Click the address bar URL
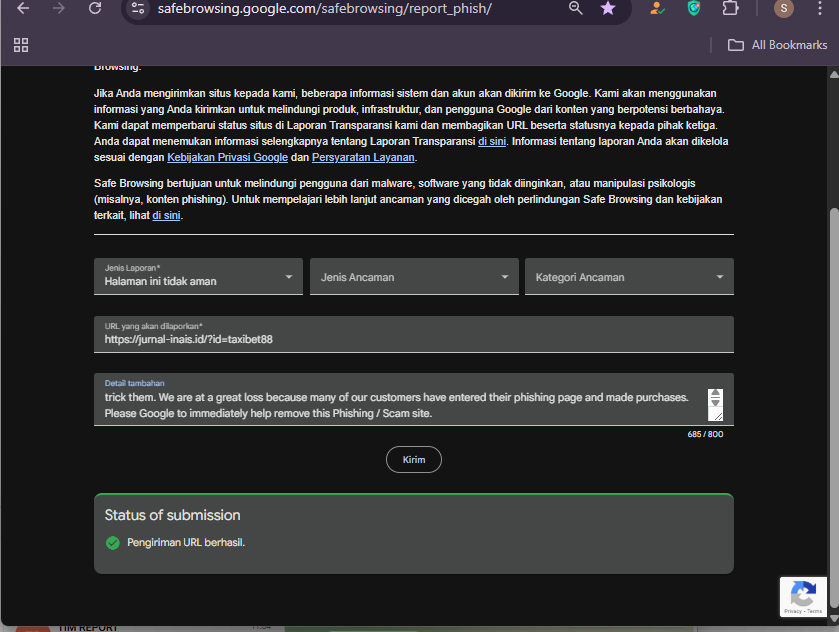Viewport: 839px width, 632px height. click(324, 9)
